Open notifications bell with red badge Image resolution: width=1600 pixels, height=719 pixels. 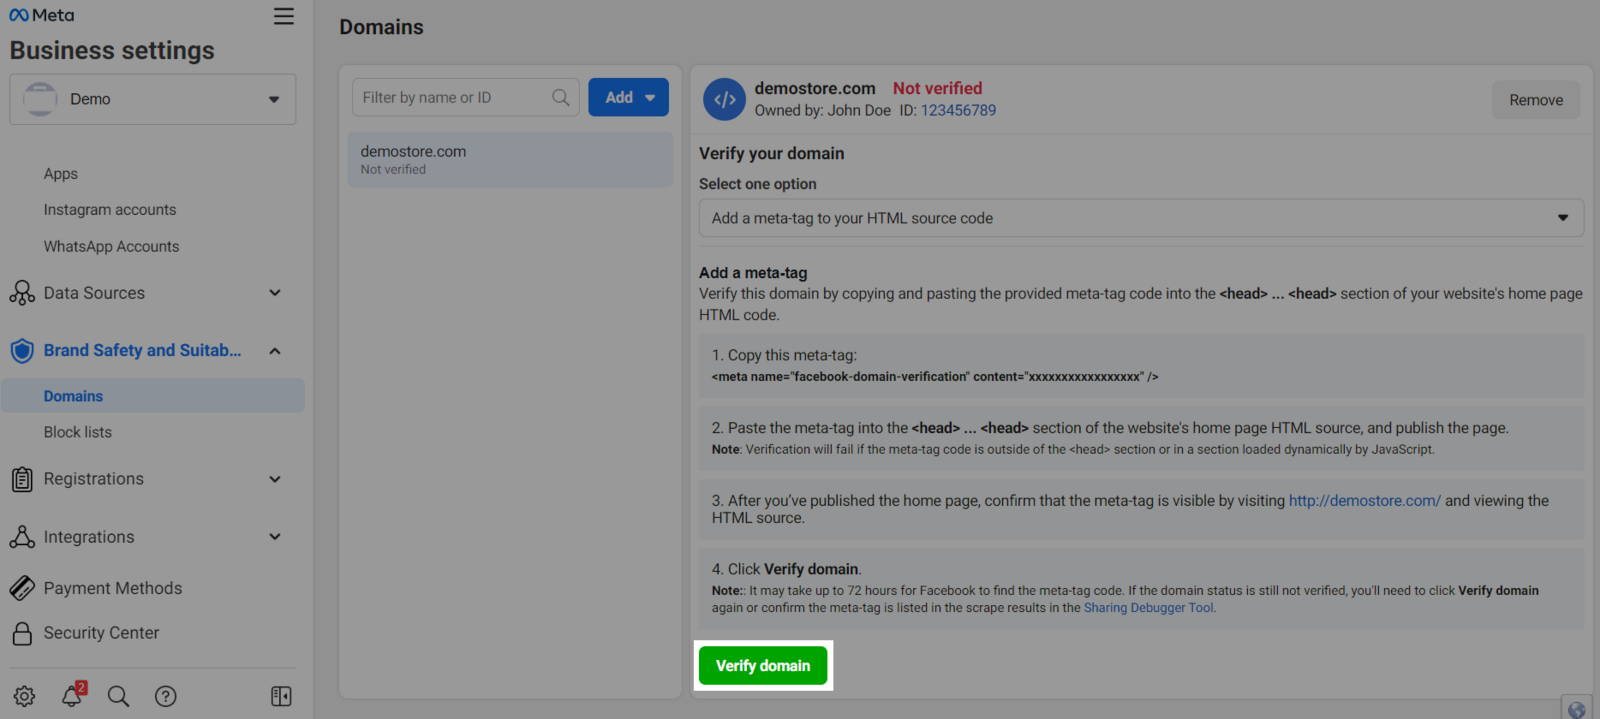72,695
